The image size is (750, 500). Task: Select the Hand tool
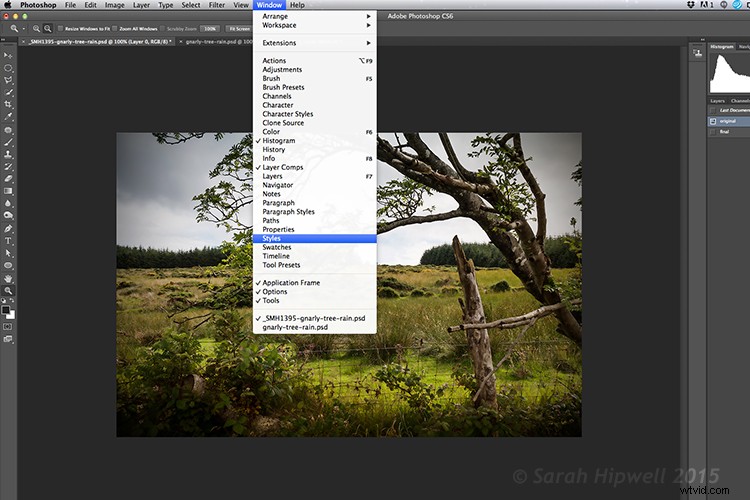(8, 278)
